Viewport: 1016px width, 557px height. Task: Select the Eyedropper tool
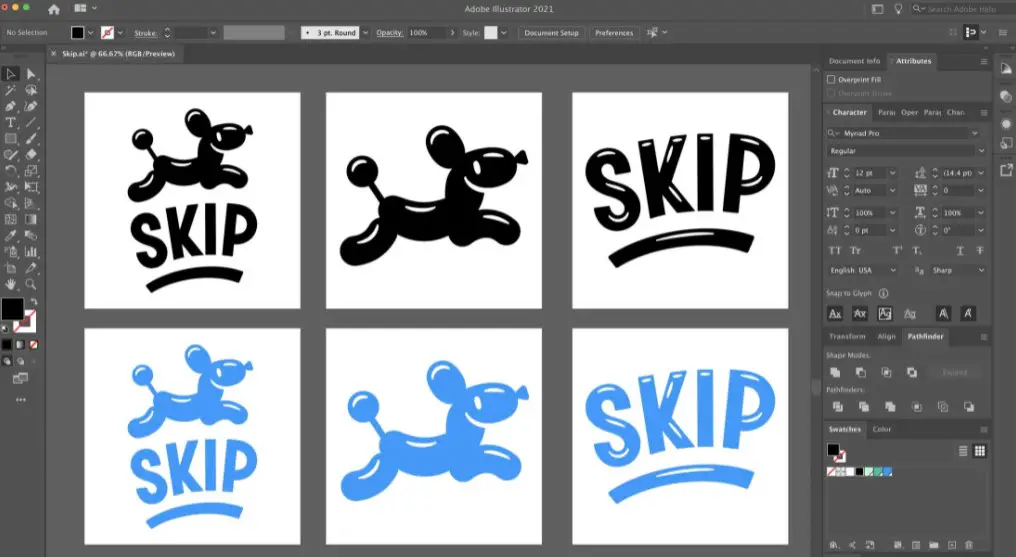[10, 236]
